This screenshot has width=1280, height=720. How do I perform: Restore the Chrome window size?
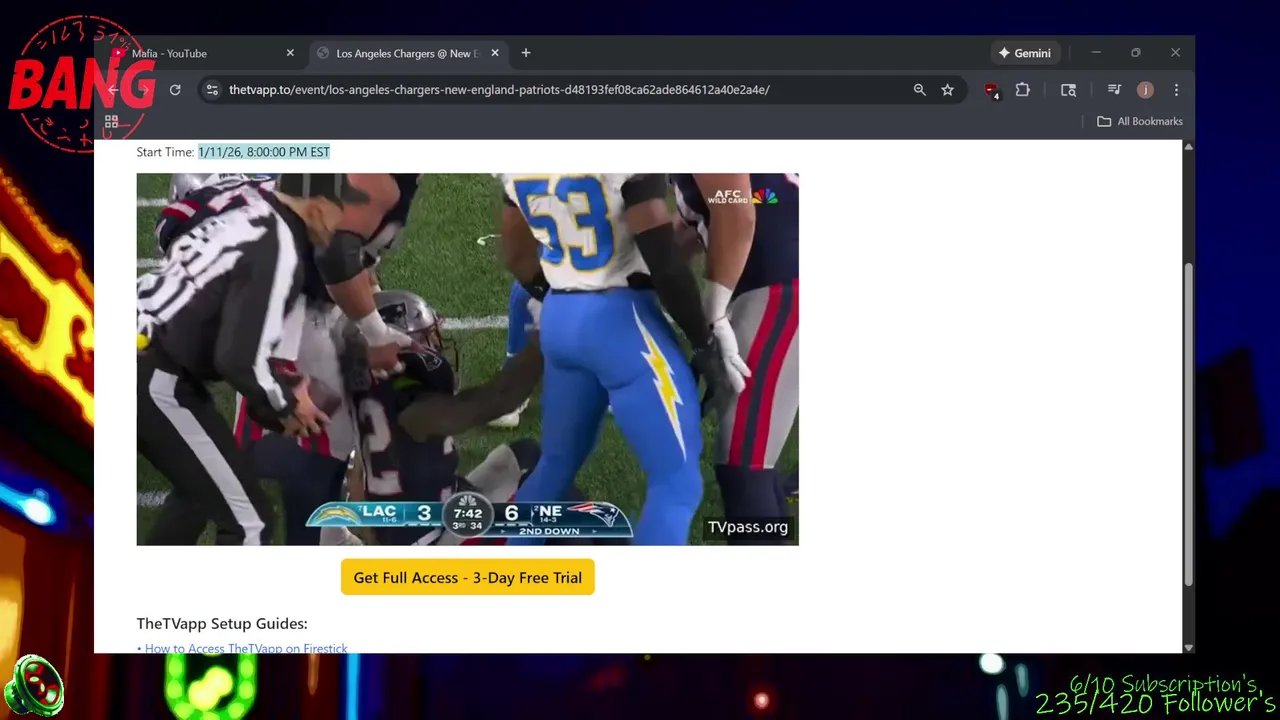tap(1136, 53)
